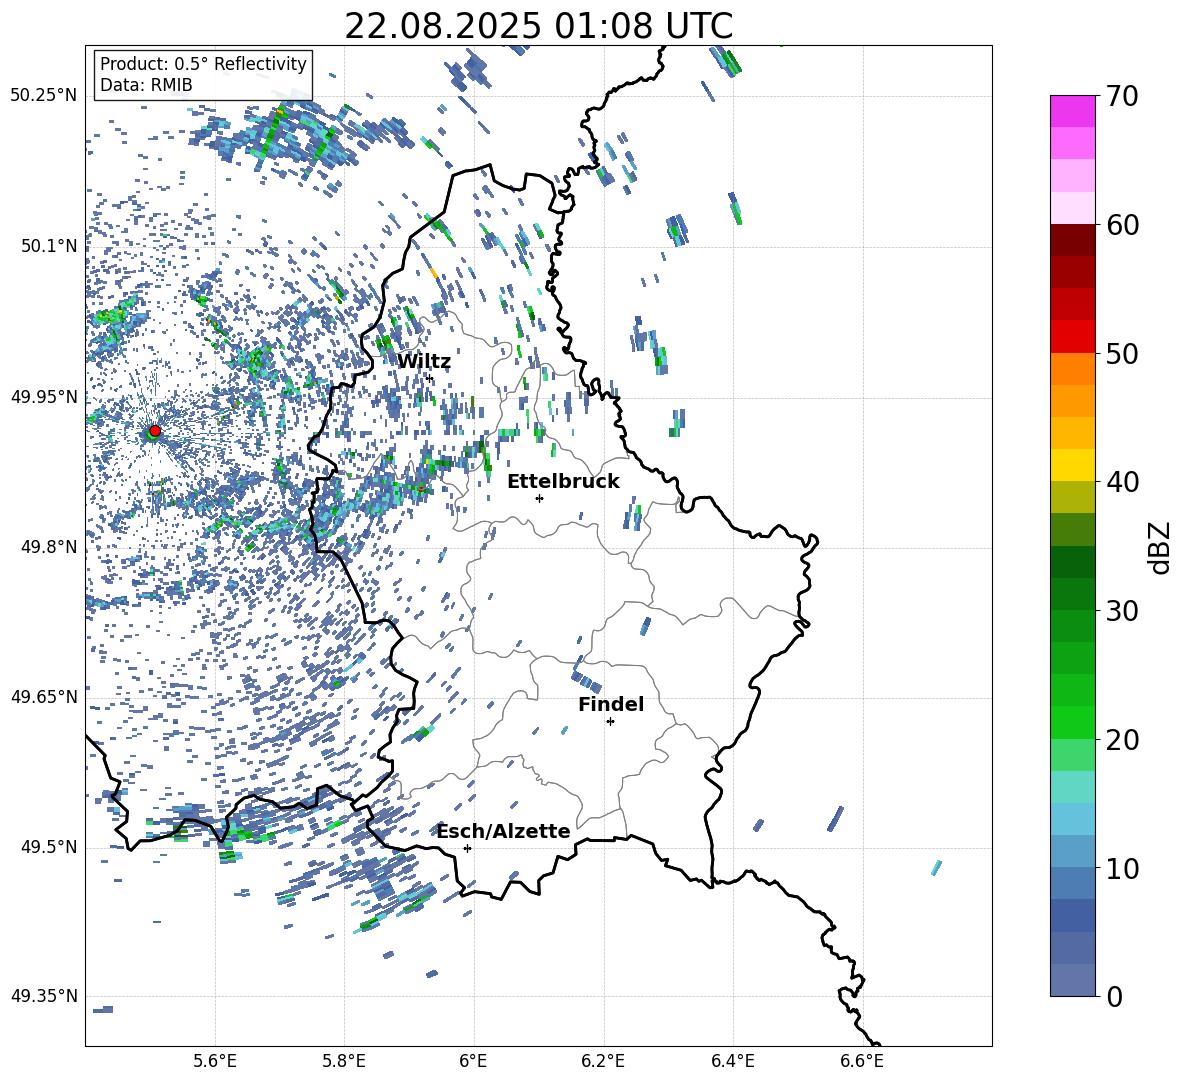Click 'Product: 0.5° Reflectivity' text

(203, 64)
